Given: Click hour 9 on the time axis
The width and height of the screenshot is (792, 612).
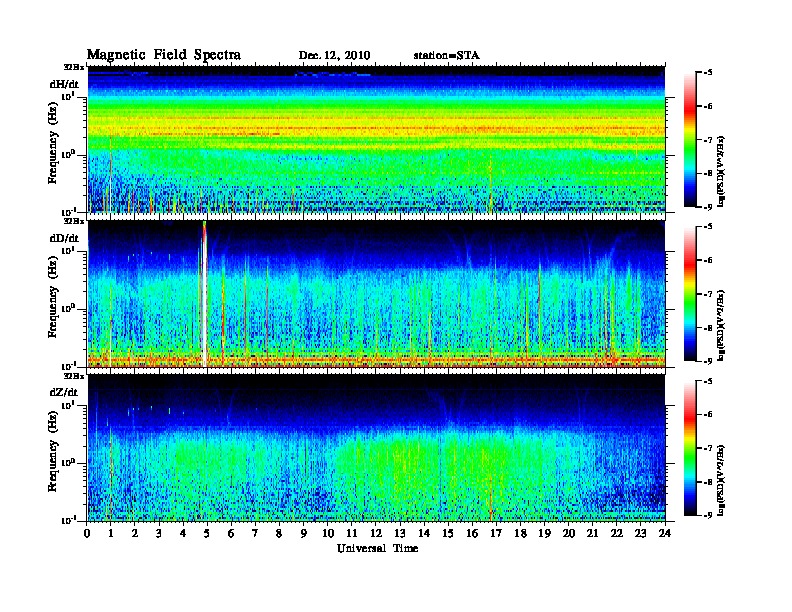Looking at the screenshot, I should tap(304, 534).
